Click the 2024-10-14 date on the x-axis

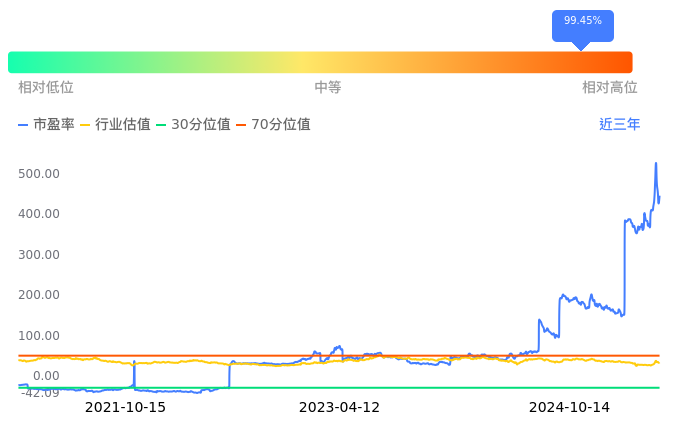[569, 408]
